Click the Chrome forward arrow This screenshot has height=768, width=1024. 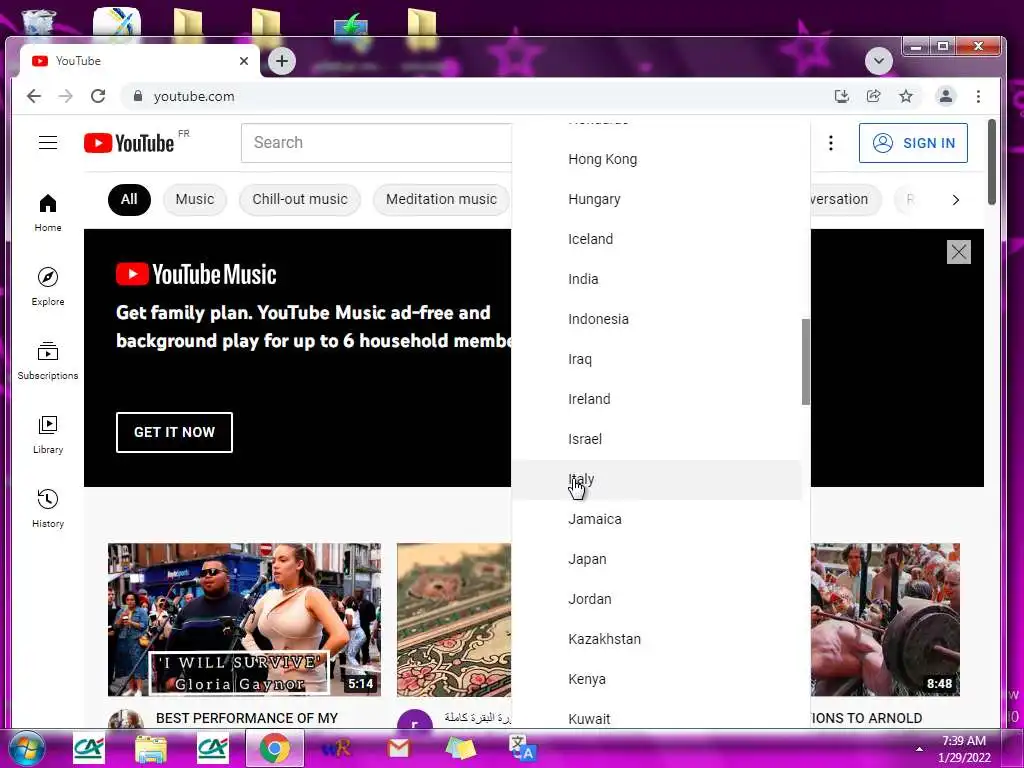click(65, 97)
